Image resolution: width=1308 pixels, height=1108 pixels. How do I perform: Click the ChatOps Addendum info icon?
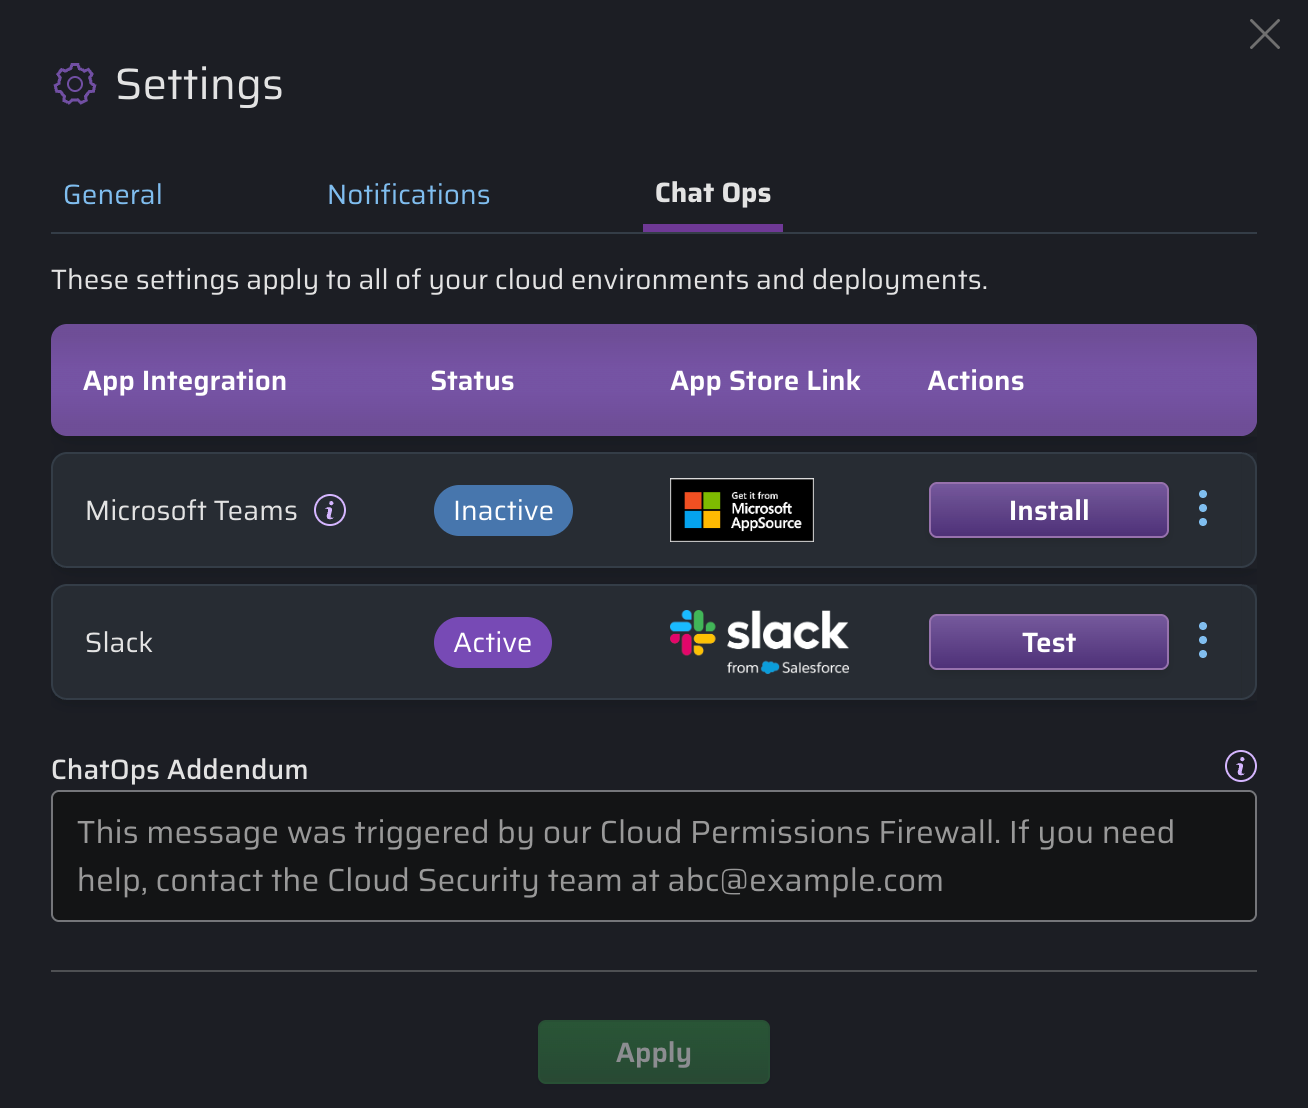click(1240, 767)
